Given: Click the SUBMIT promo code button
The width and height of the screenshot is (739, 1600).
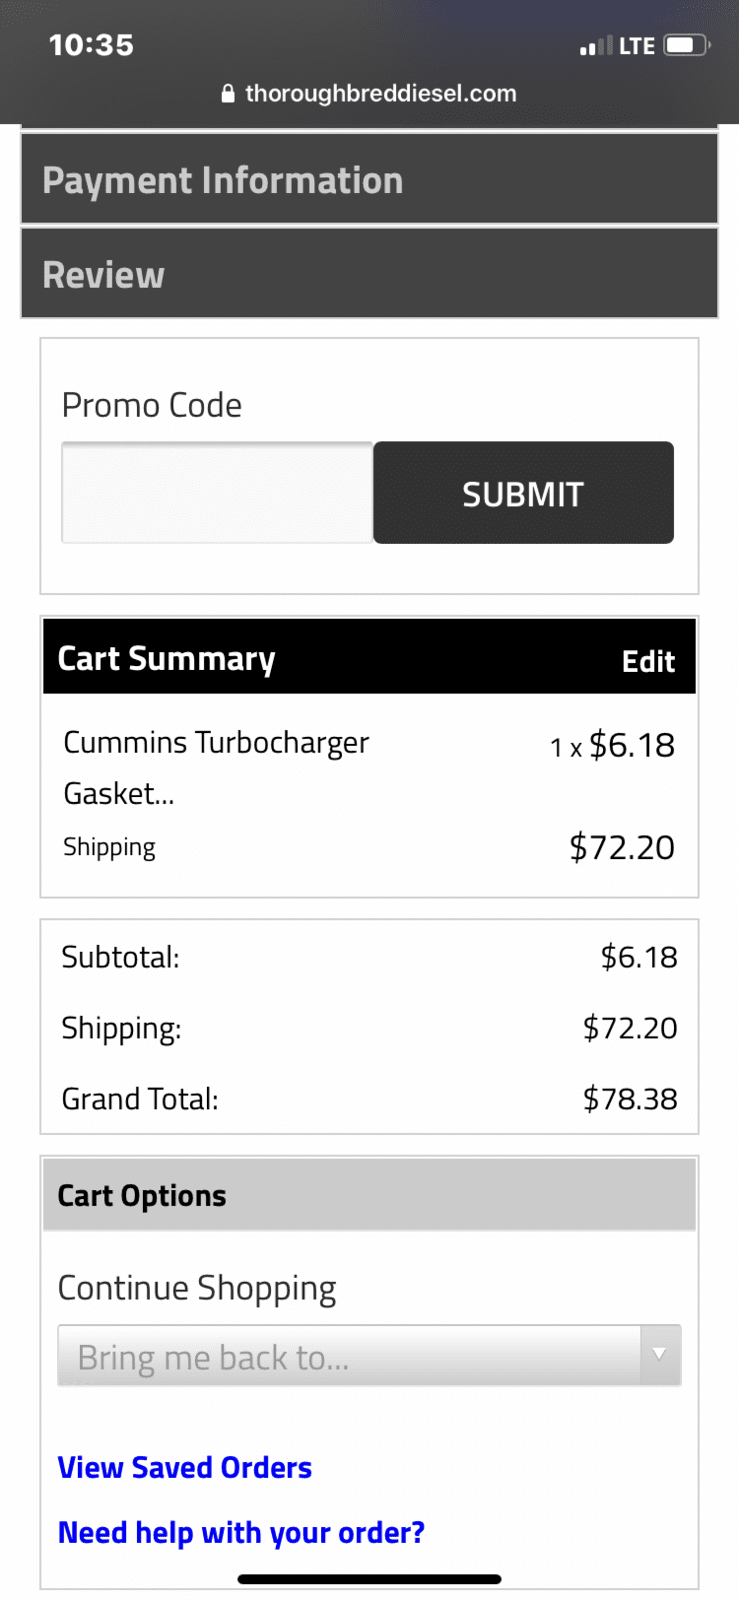Looking at the screenshot, I should coord(523,493).
